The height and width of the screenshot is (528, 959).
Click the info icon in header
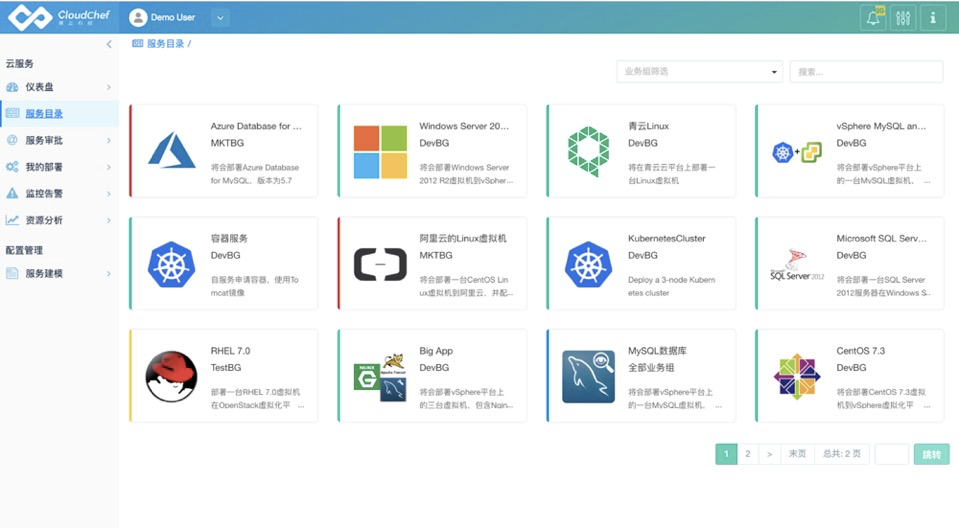(933, 18)
